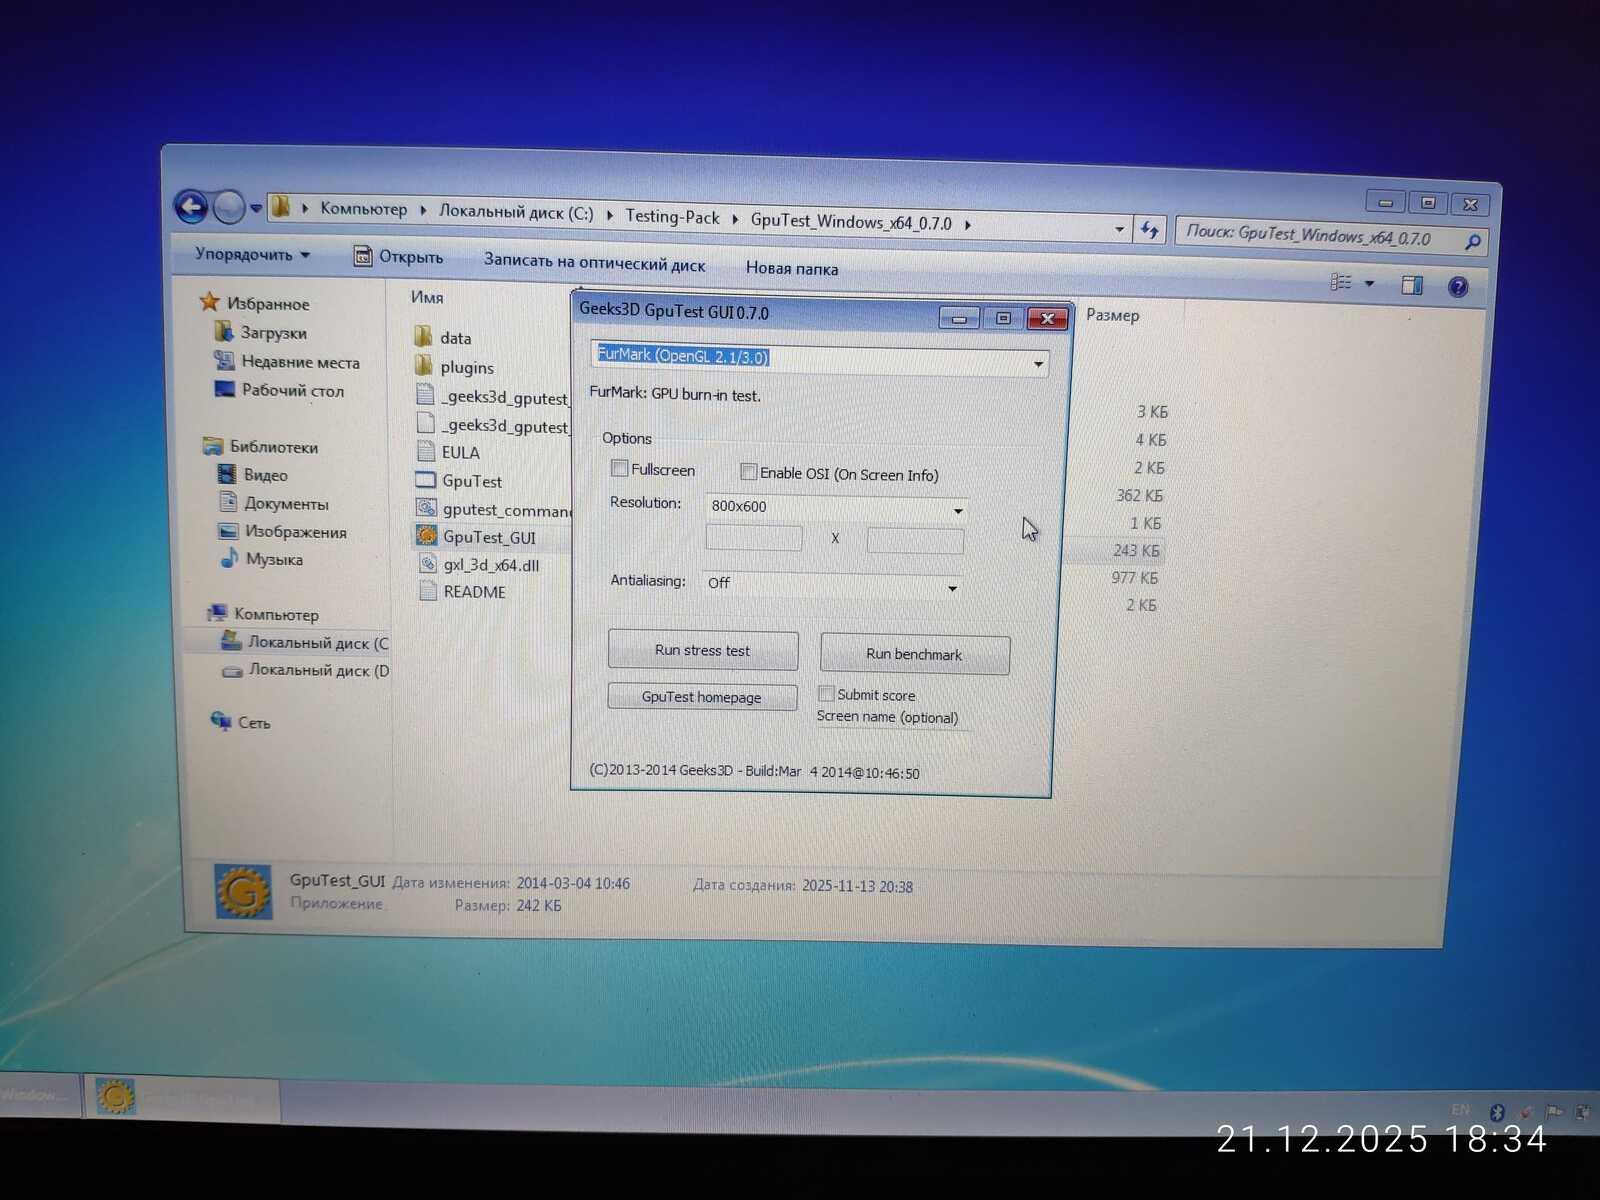Click the EN language indicator in tray
Image resolution: width=1600 pixels, height=1200 pixels.
coord(1460,1110)
